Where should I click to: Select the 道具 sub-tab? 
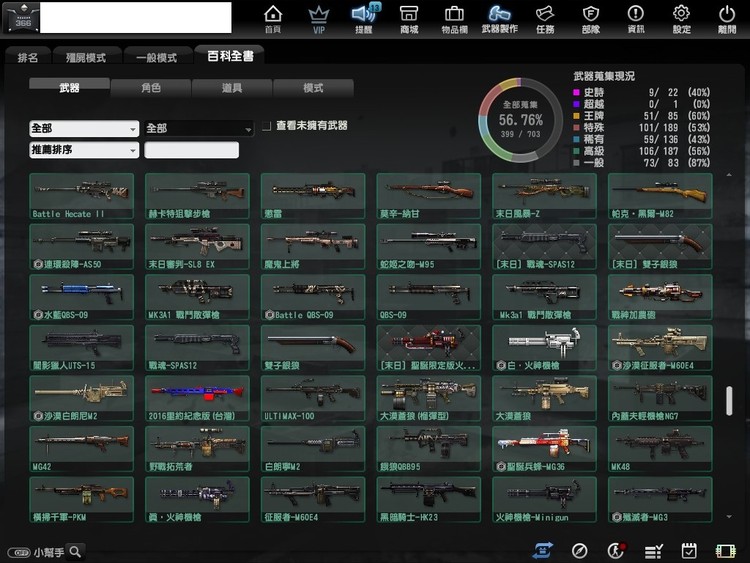tap(232, 88)
